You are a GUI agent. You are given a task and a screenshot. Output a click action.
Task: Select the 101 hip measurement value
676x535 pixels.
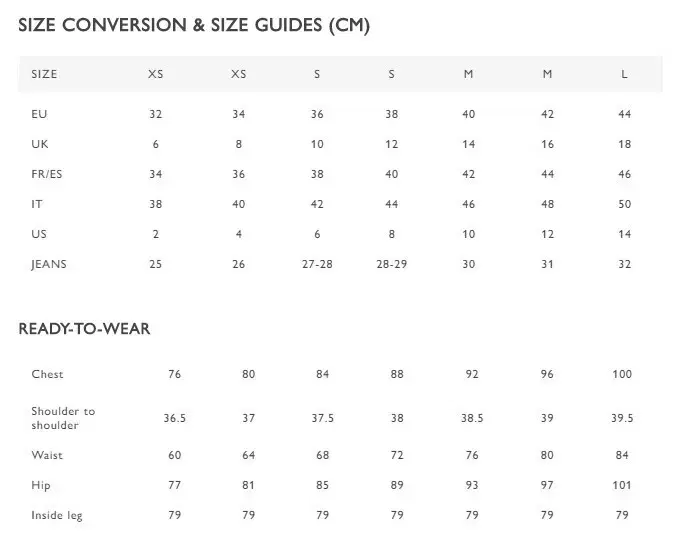(x=622, y=486)
